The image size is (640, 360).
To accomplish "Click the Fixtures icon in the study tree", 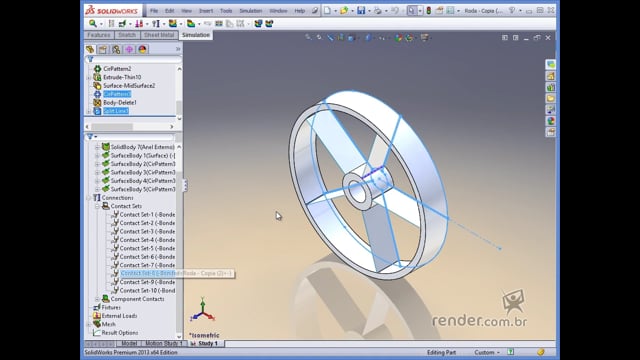I will click(96, 307).
